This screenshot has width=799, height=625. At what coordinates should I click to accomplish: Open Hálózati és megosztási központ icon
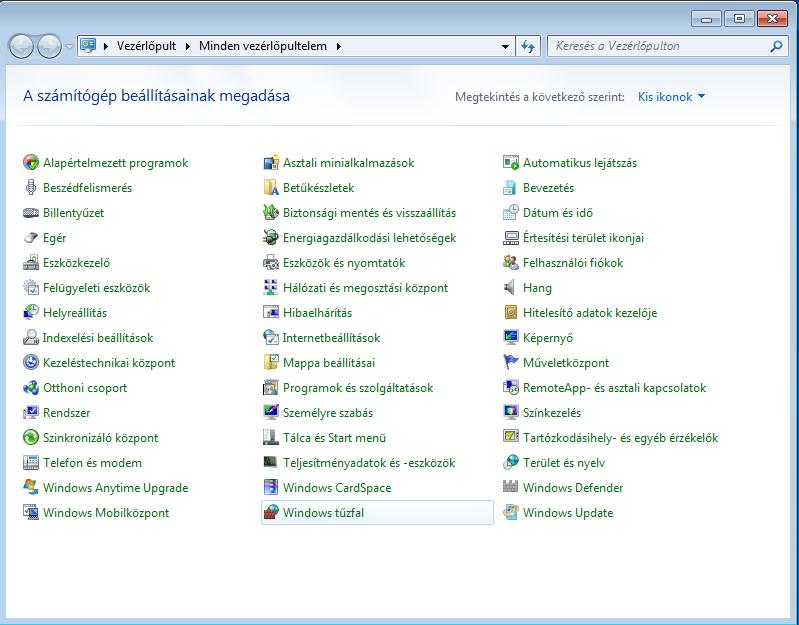tap(271, 287)
